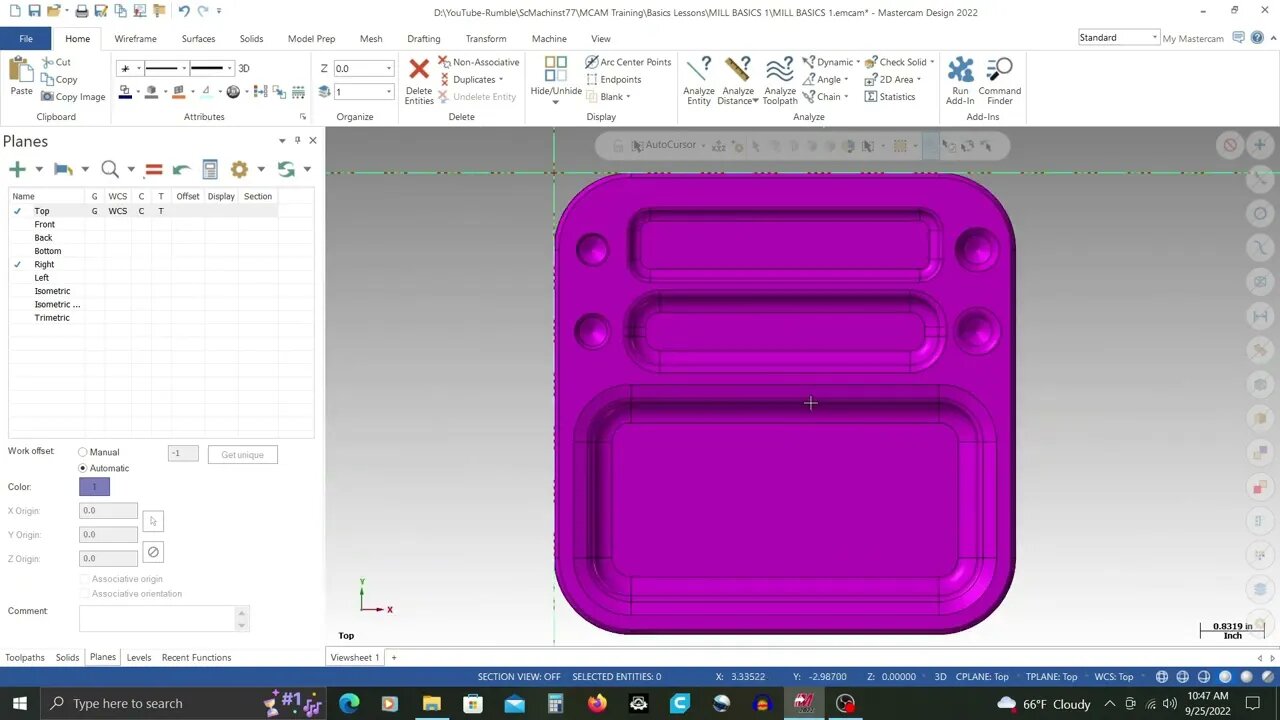
Task: Expand the Z depth dropdown
Action: coord(389,69)
